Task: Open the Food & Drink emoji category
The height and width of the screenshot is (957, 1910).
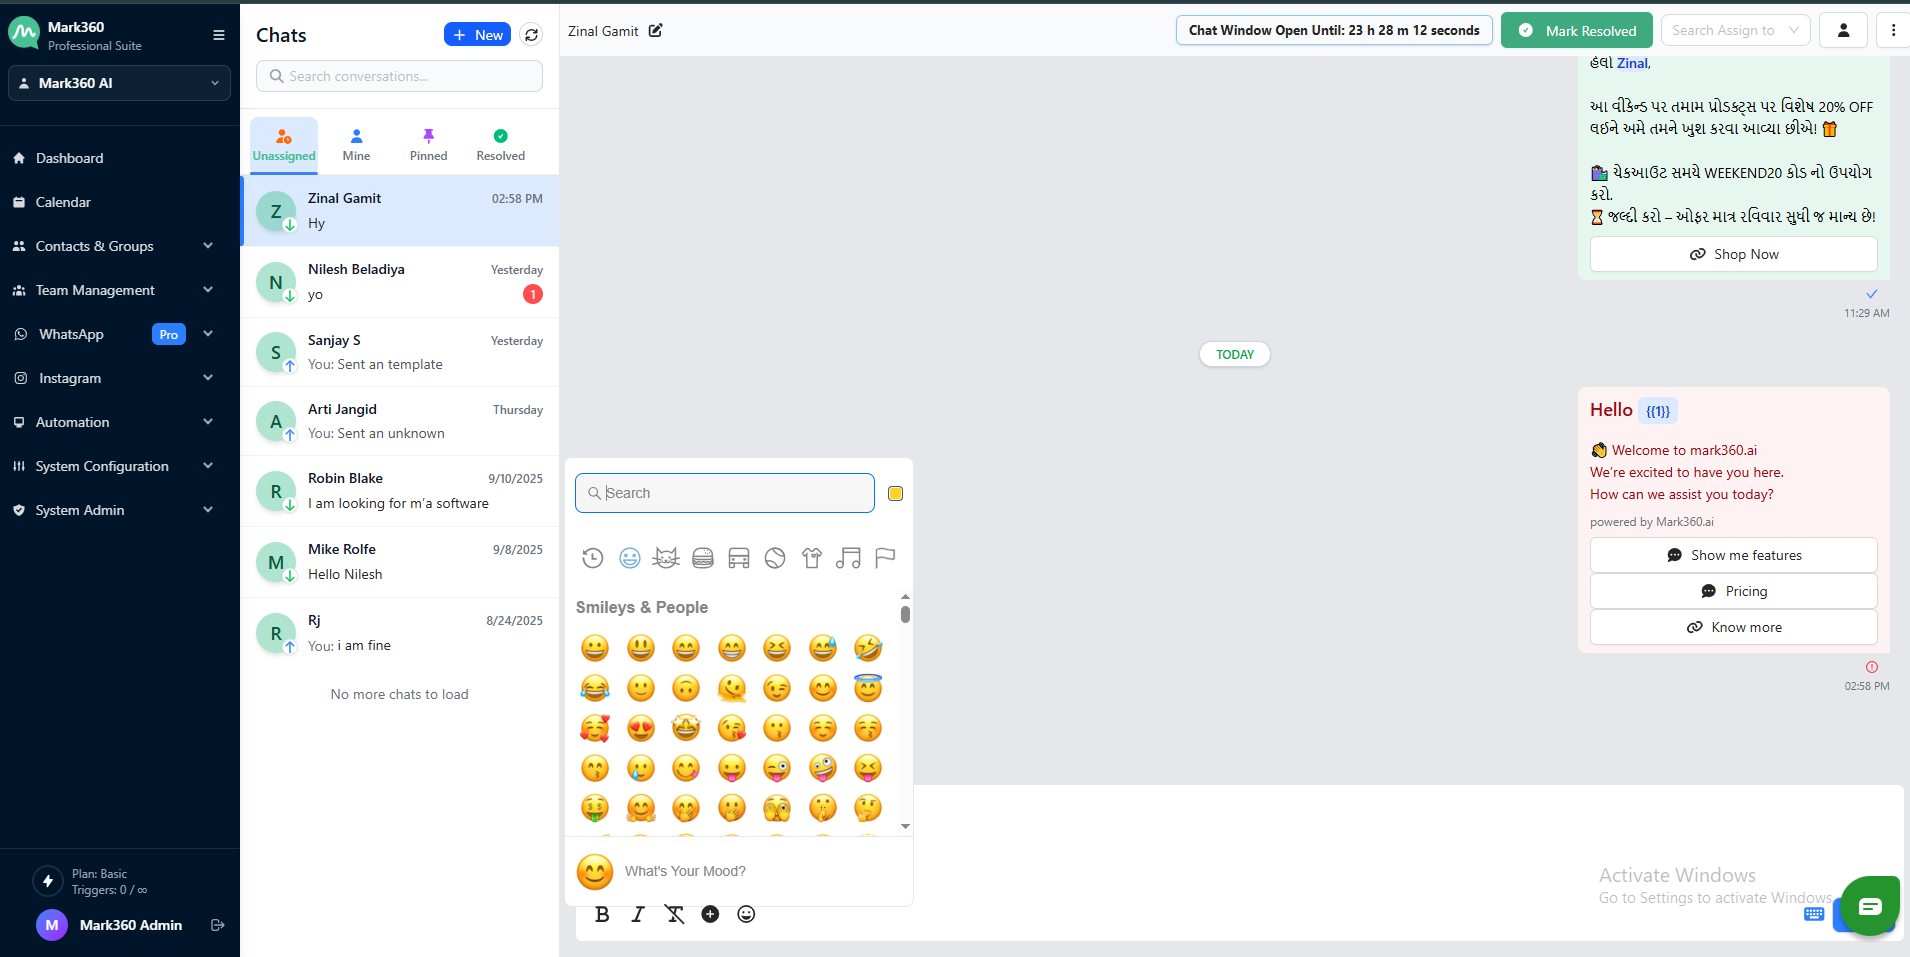Action: click(703, 558)
